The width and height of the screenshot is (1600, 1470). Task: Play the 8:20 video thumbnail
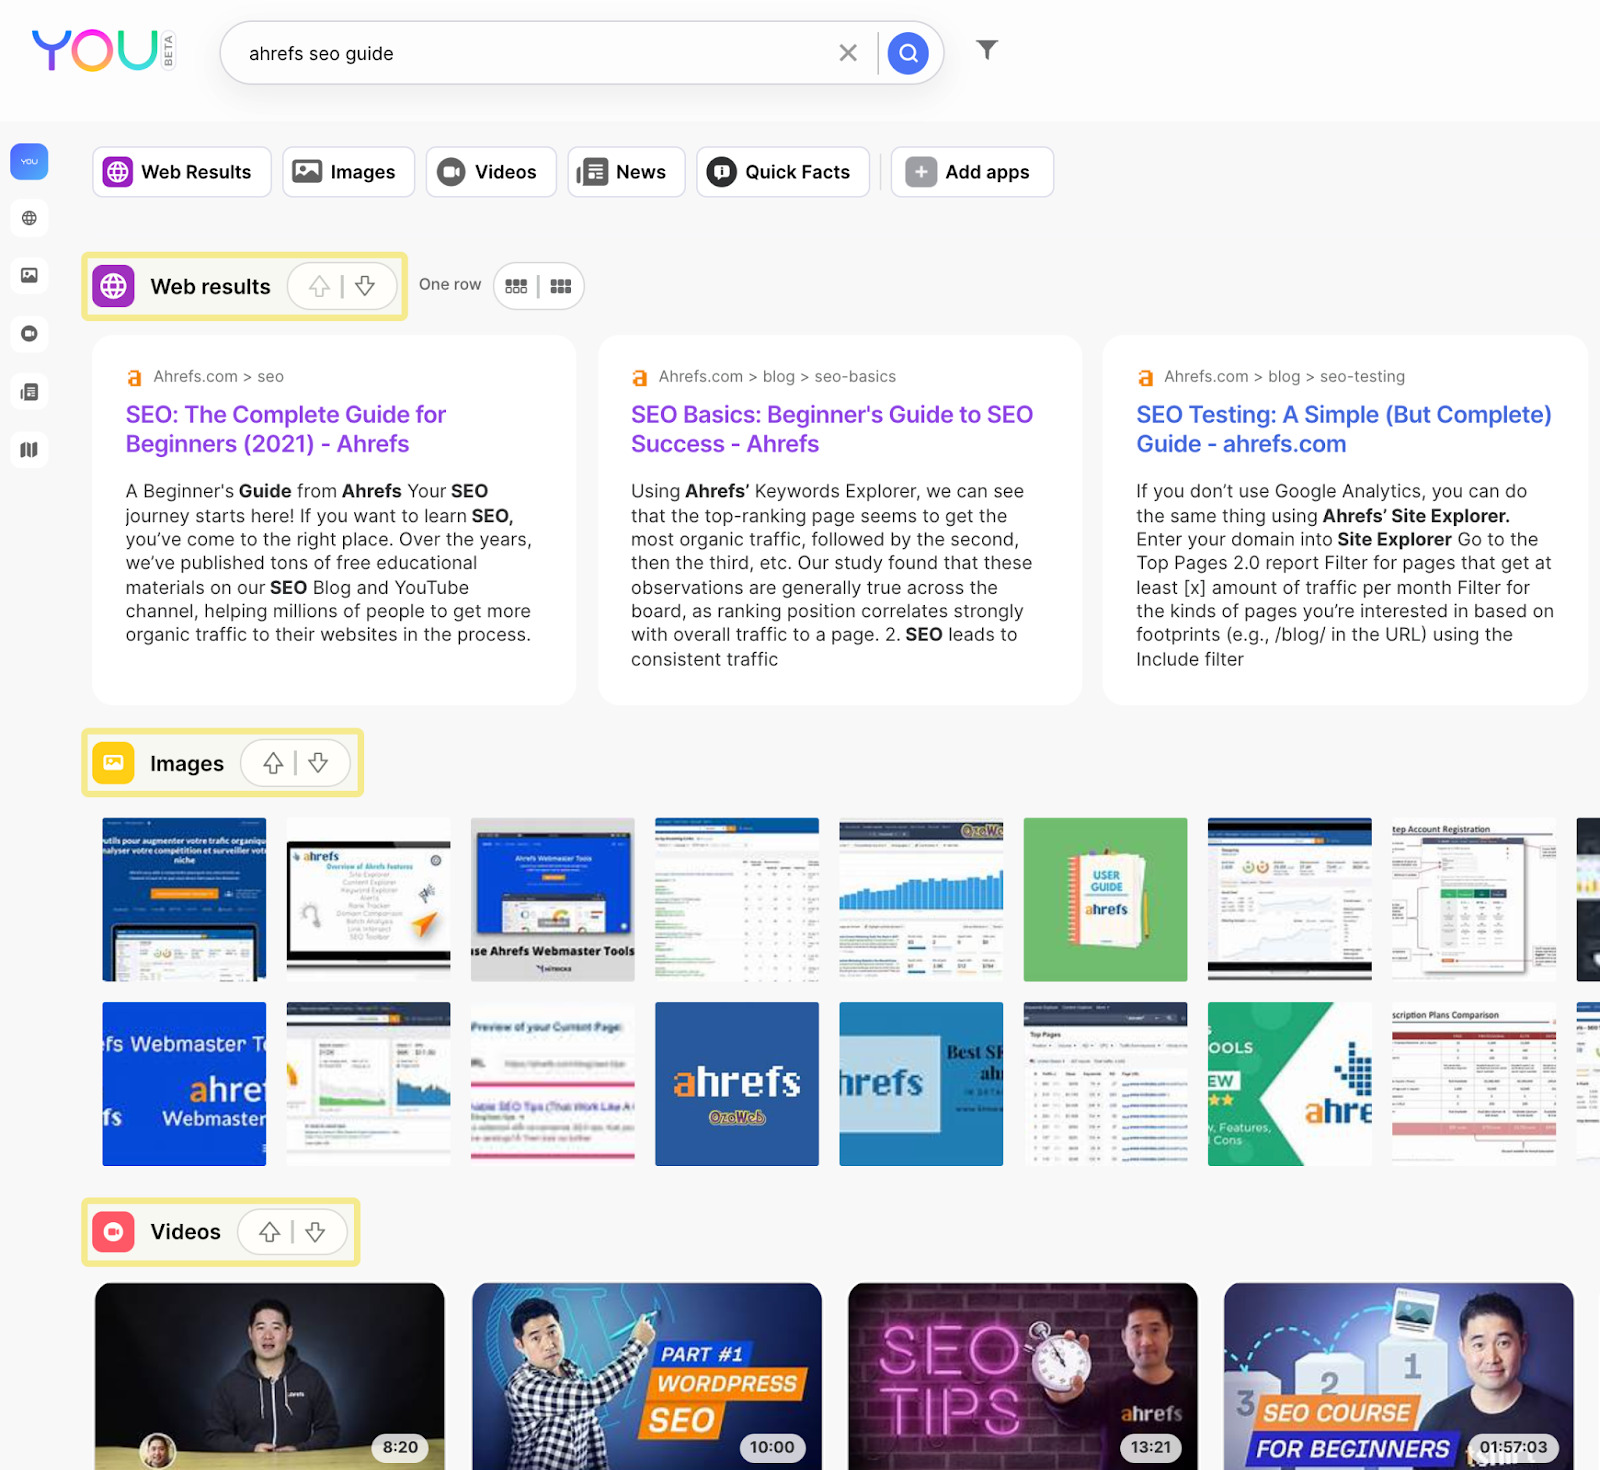[x=270, y=1376]
